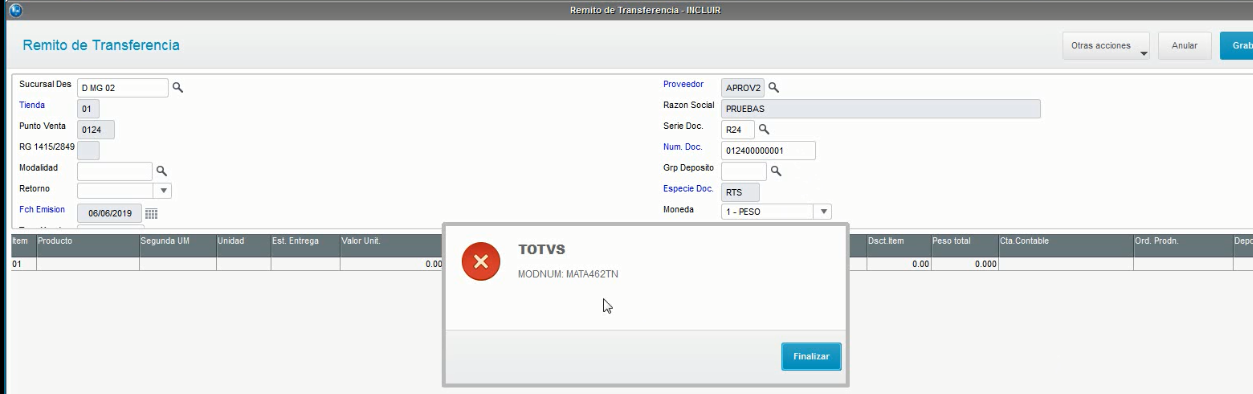
Task: Focus the Grp Deposito input field
Action: point(744,171)
